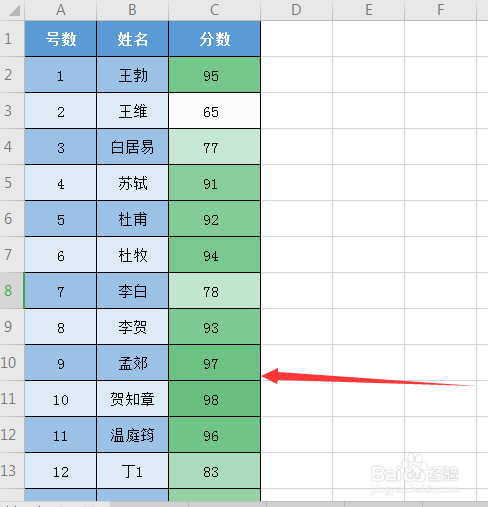
Task: Select cell containing 王维
Action: coord(133,111)
